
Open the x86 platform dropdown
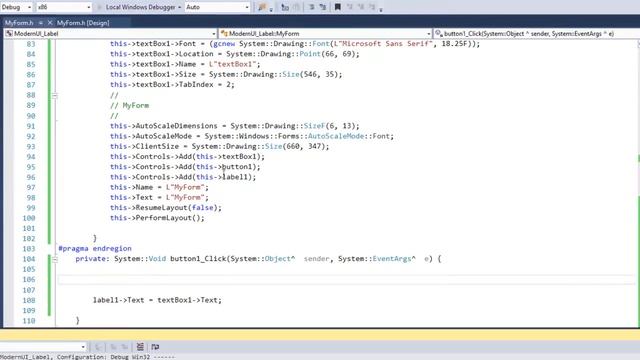(x=64, y=7)
